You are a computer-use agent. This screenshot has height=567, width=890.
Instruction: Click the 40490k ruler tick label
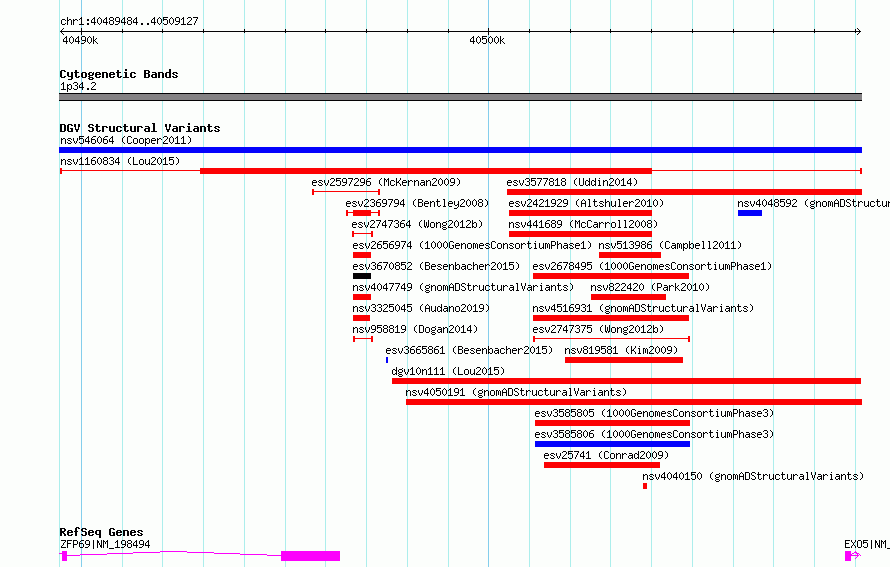tap(80, 40)
